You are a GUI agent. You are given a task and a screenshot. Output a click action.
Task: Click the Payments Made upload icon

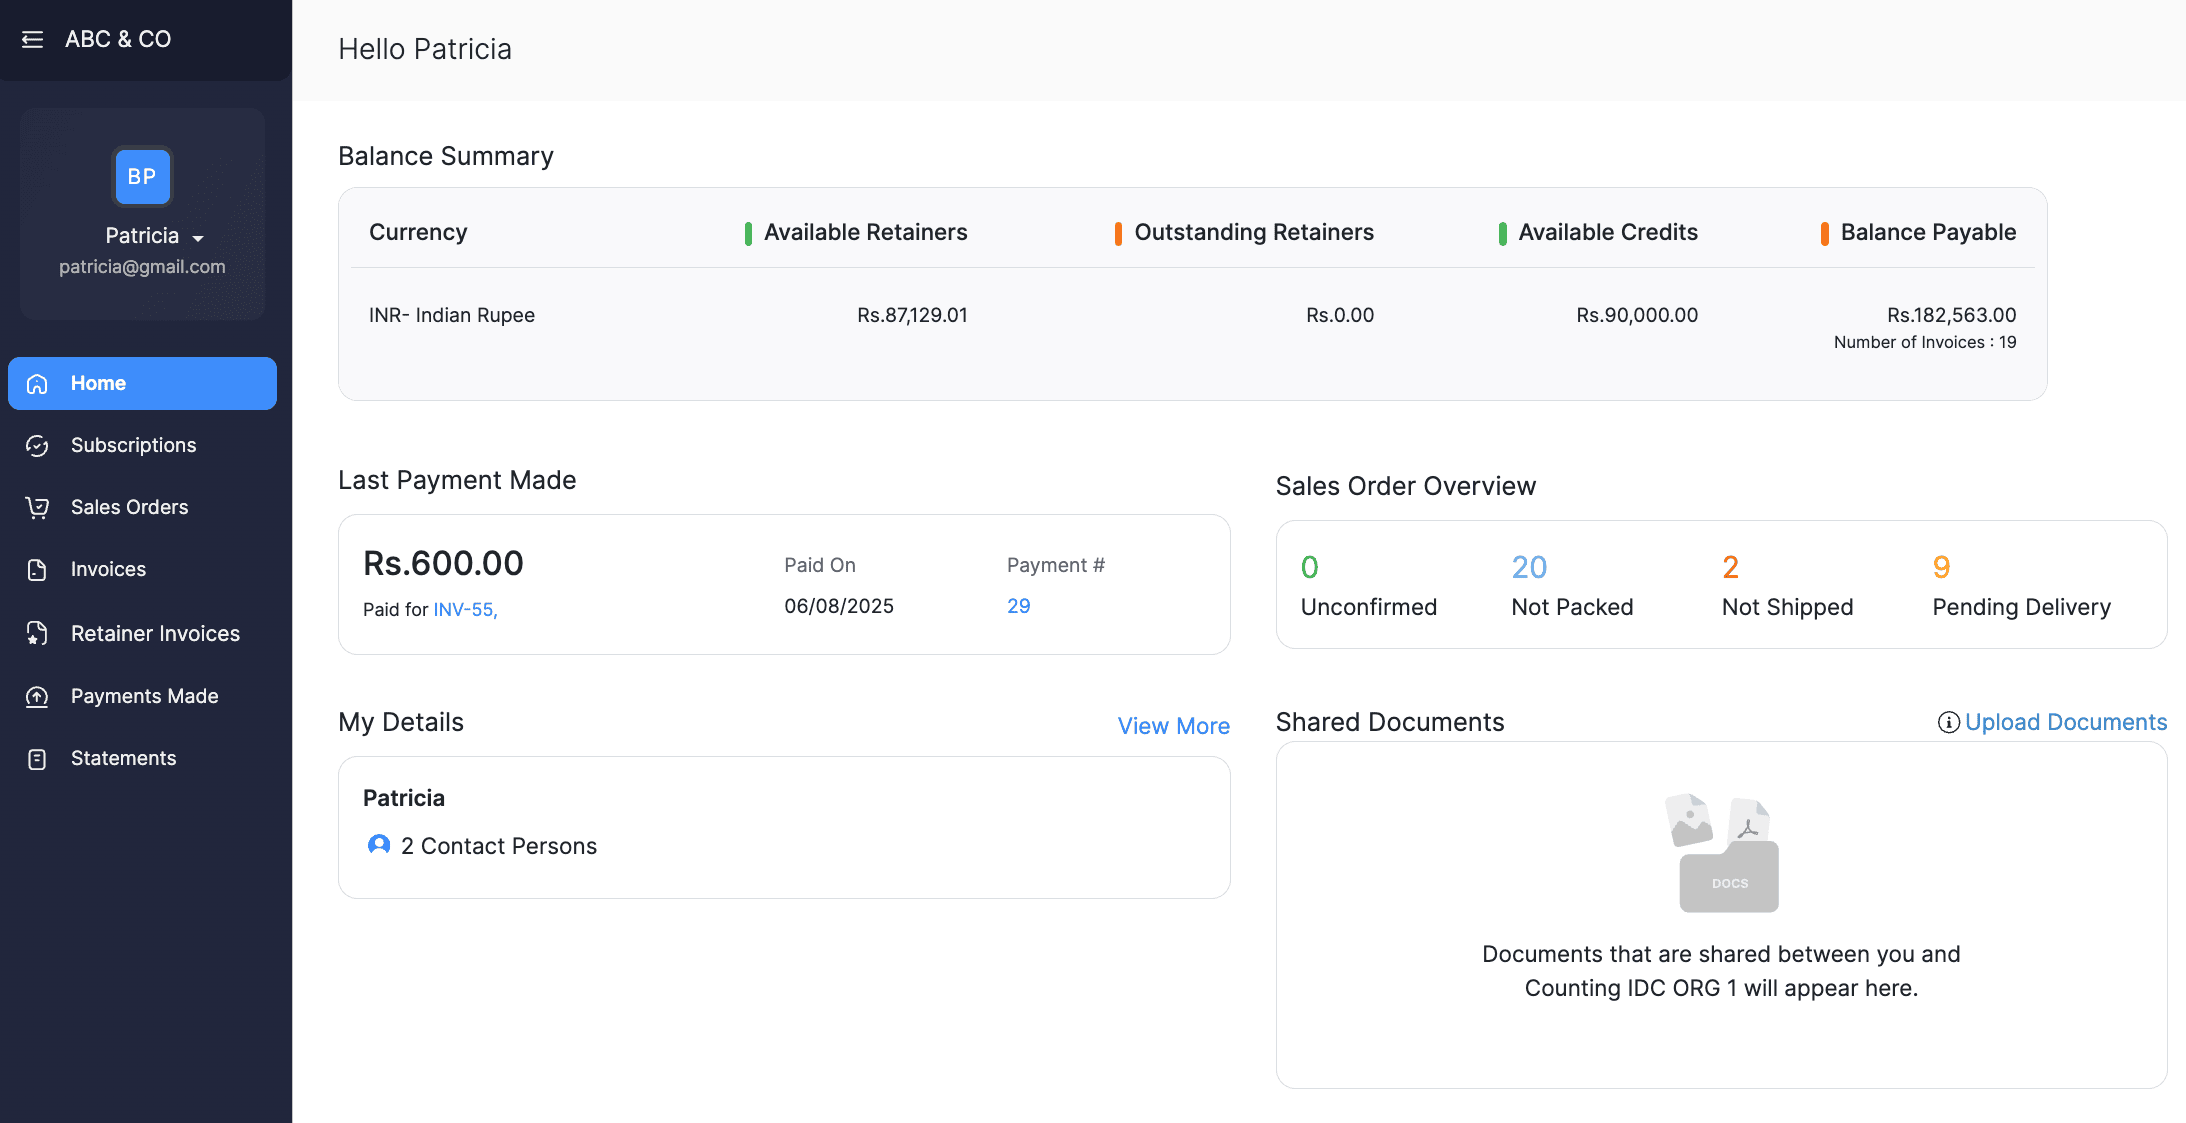tap(37, 696)
